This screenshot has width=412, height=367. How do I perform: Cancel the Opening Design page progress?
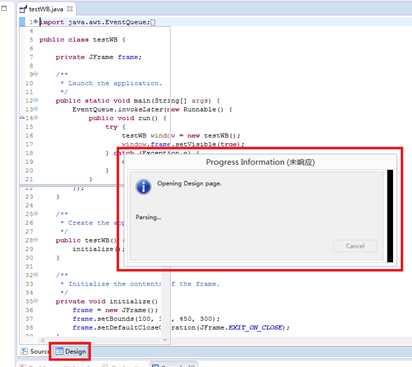click(355, 246)
